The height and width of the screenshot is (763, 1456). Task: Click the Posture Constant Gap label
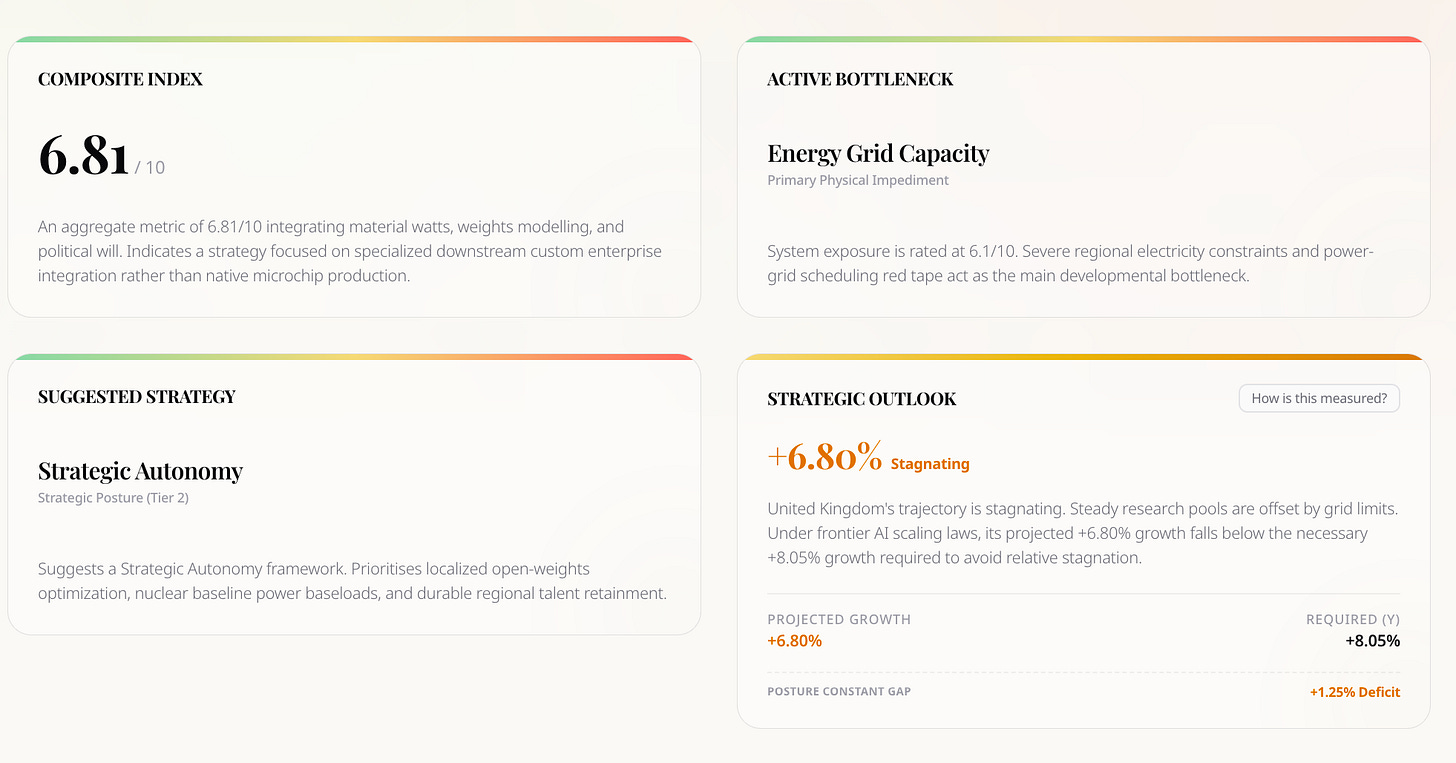click(839, 692)
